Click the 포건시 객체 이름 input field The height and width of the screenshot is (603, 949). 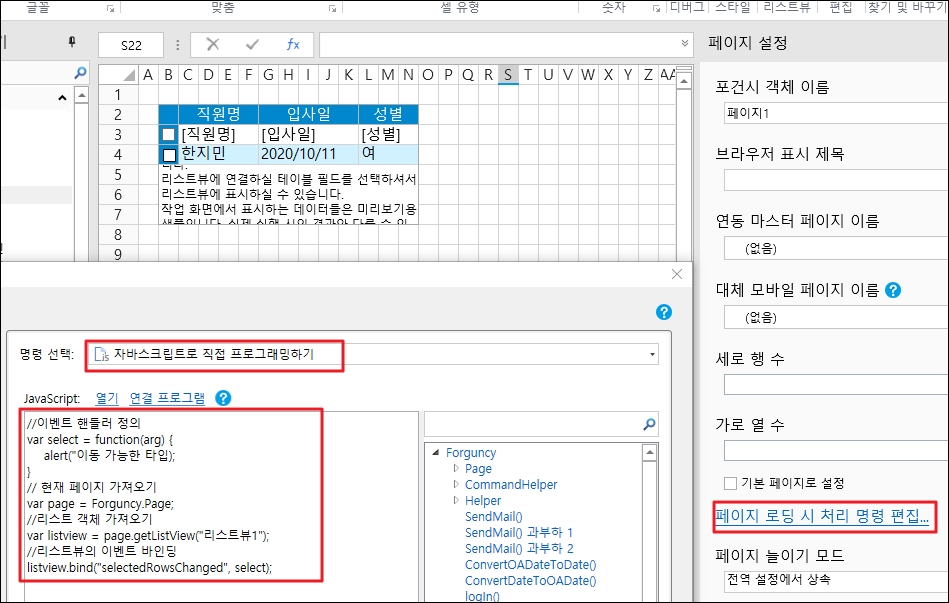[835, 113]
